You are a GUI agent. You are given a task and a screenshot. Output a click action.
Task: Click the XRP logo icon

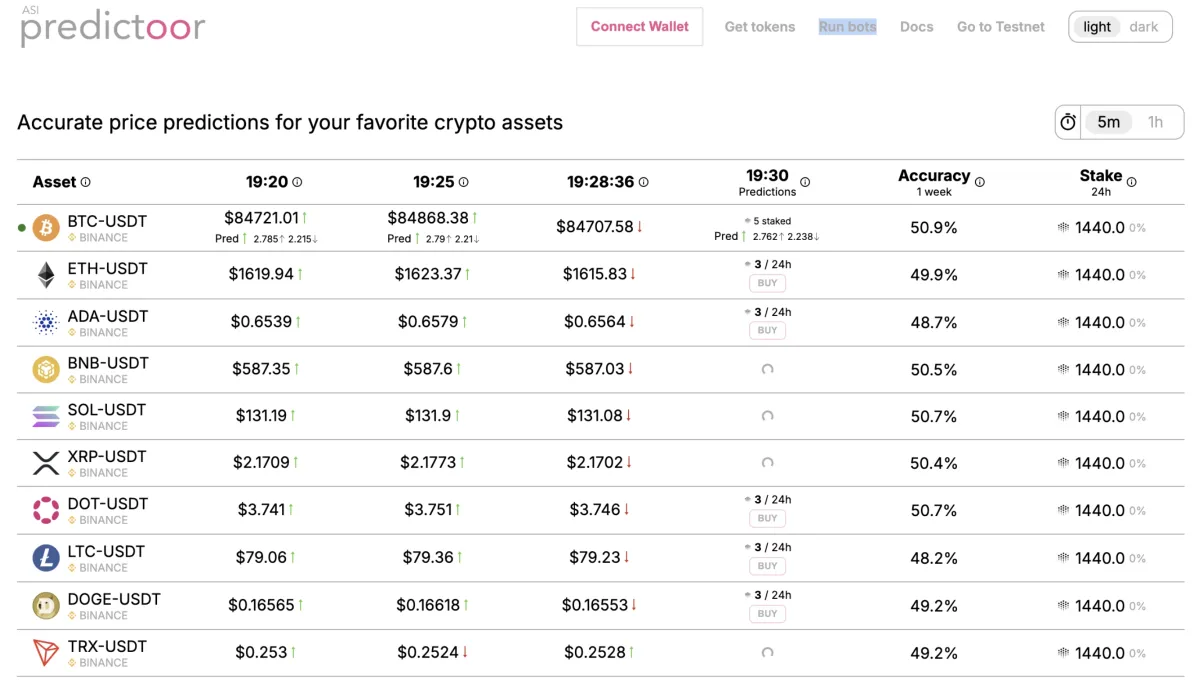pyautogui.click(x=46, y=464)
